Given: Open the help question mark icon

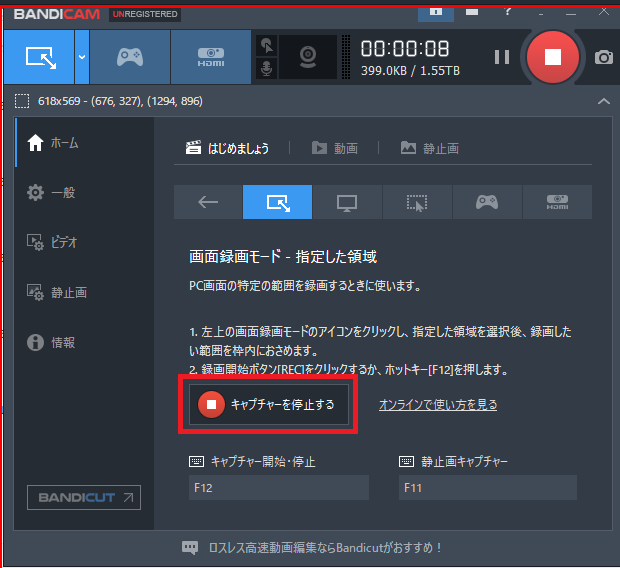Looking at the screenshot, I should [x=508, y=12].
